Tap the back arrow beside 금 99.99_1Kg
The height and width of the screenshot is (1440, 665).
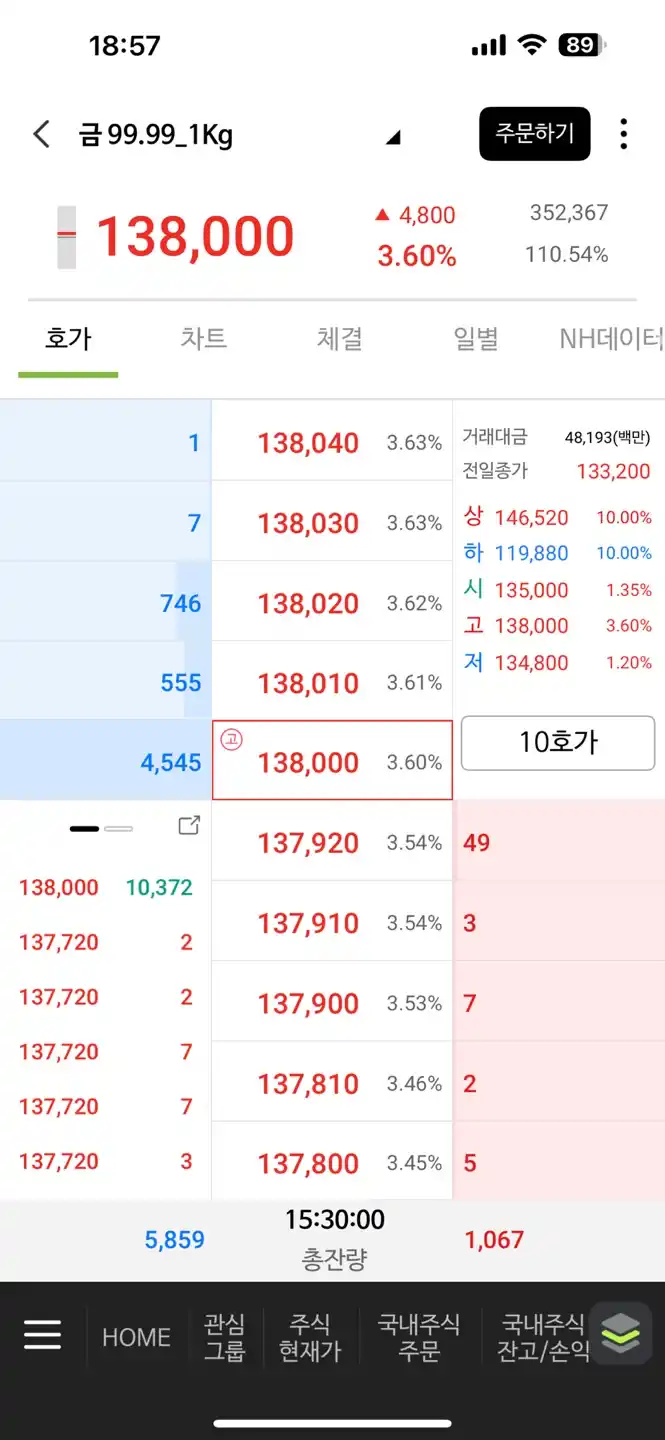click(40, 133)
